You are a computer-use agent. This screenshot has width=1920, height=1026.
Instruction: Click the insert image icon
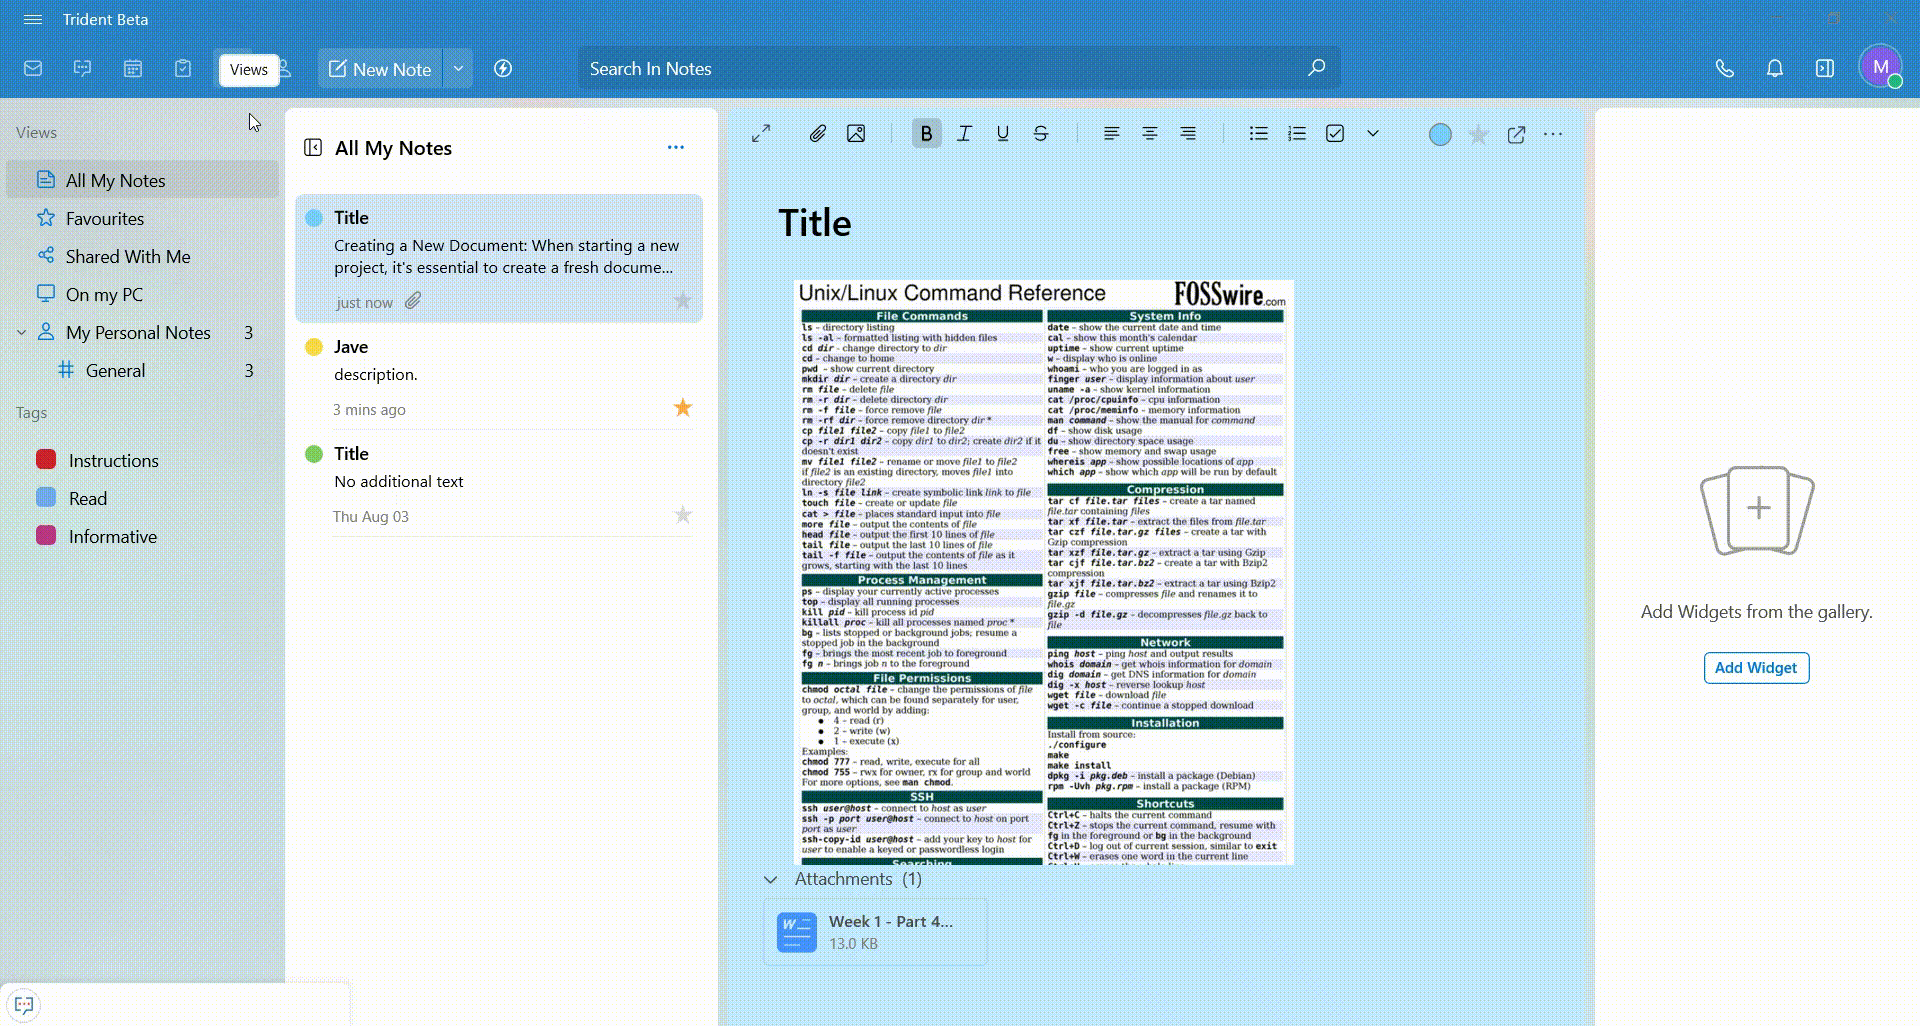pos(856,134)
